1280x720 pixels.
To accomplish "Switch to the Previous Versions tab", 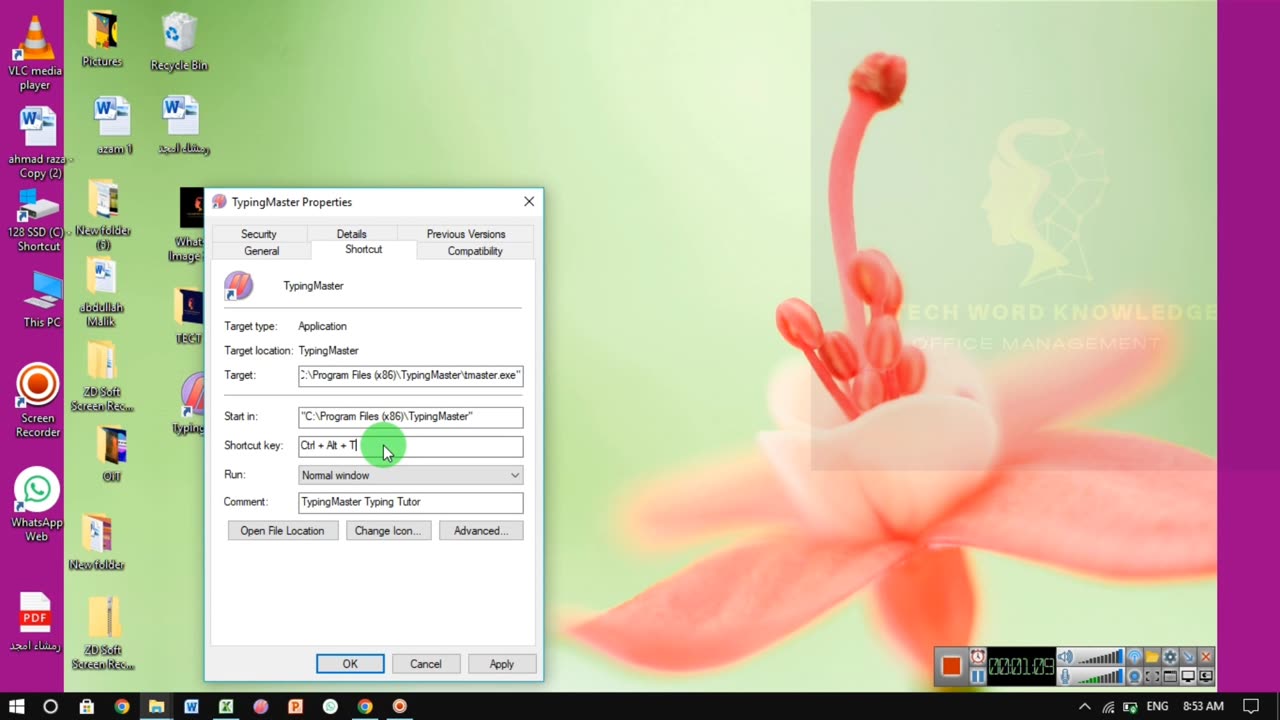I will pos(466,234).
